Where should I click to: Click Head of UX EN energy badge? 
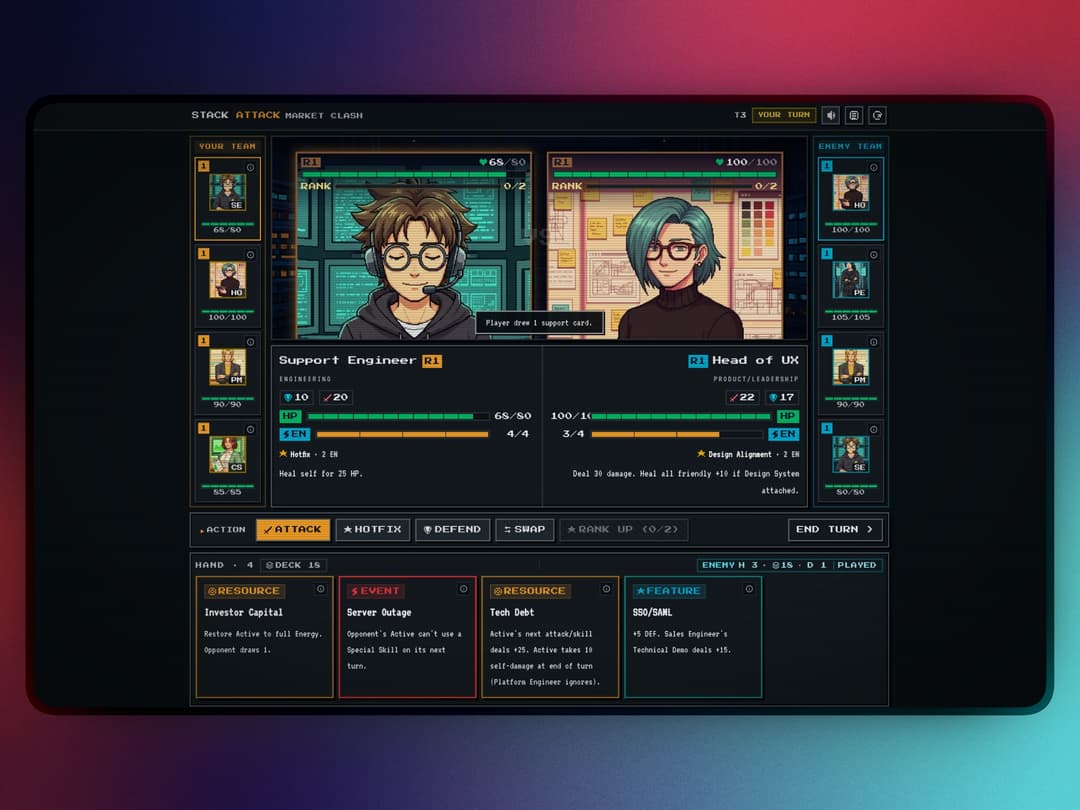[783, 434]
